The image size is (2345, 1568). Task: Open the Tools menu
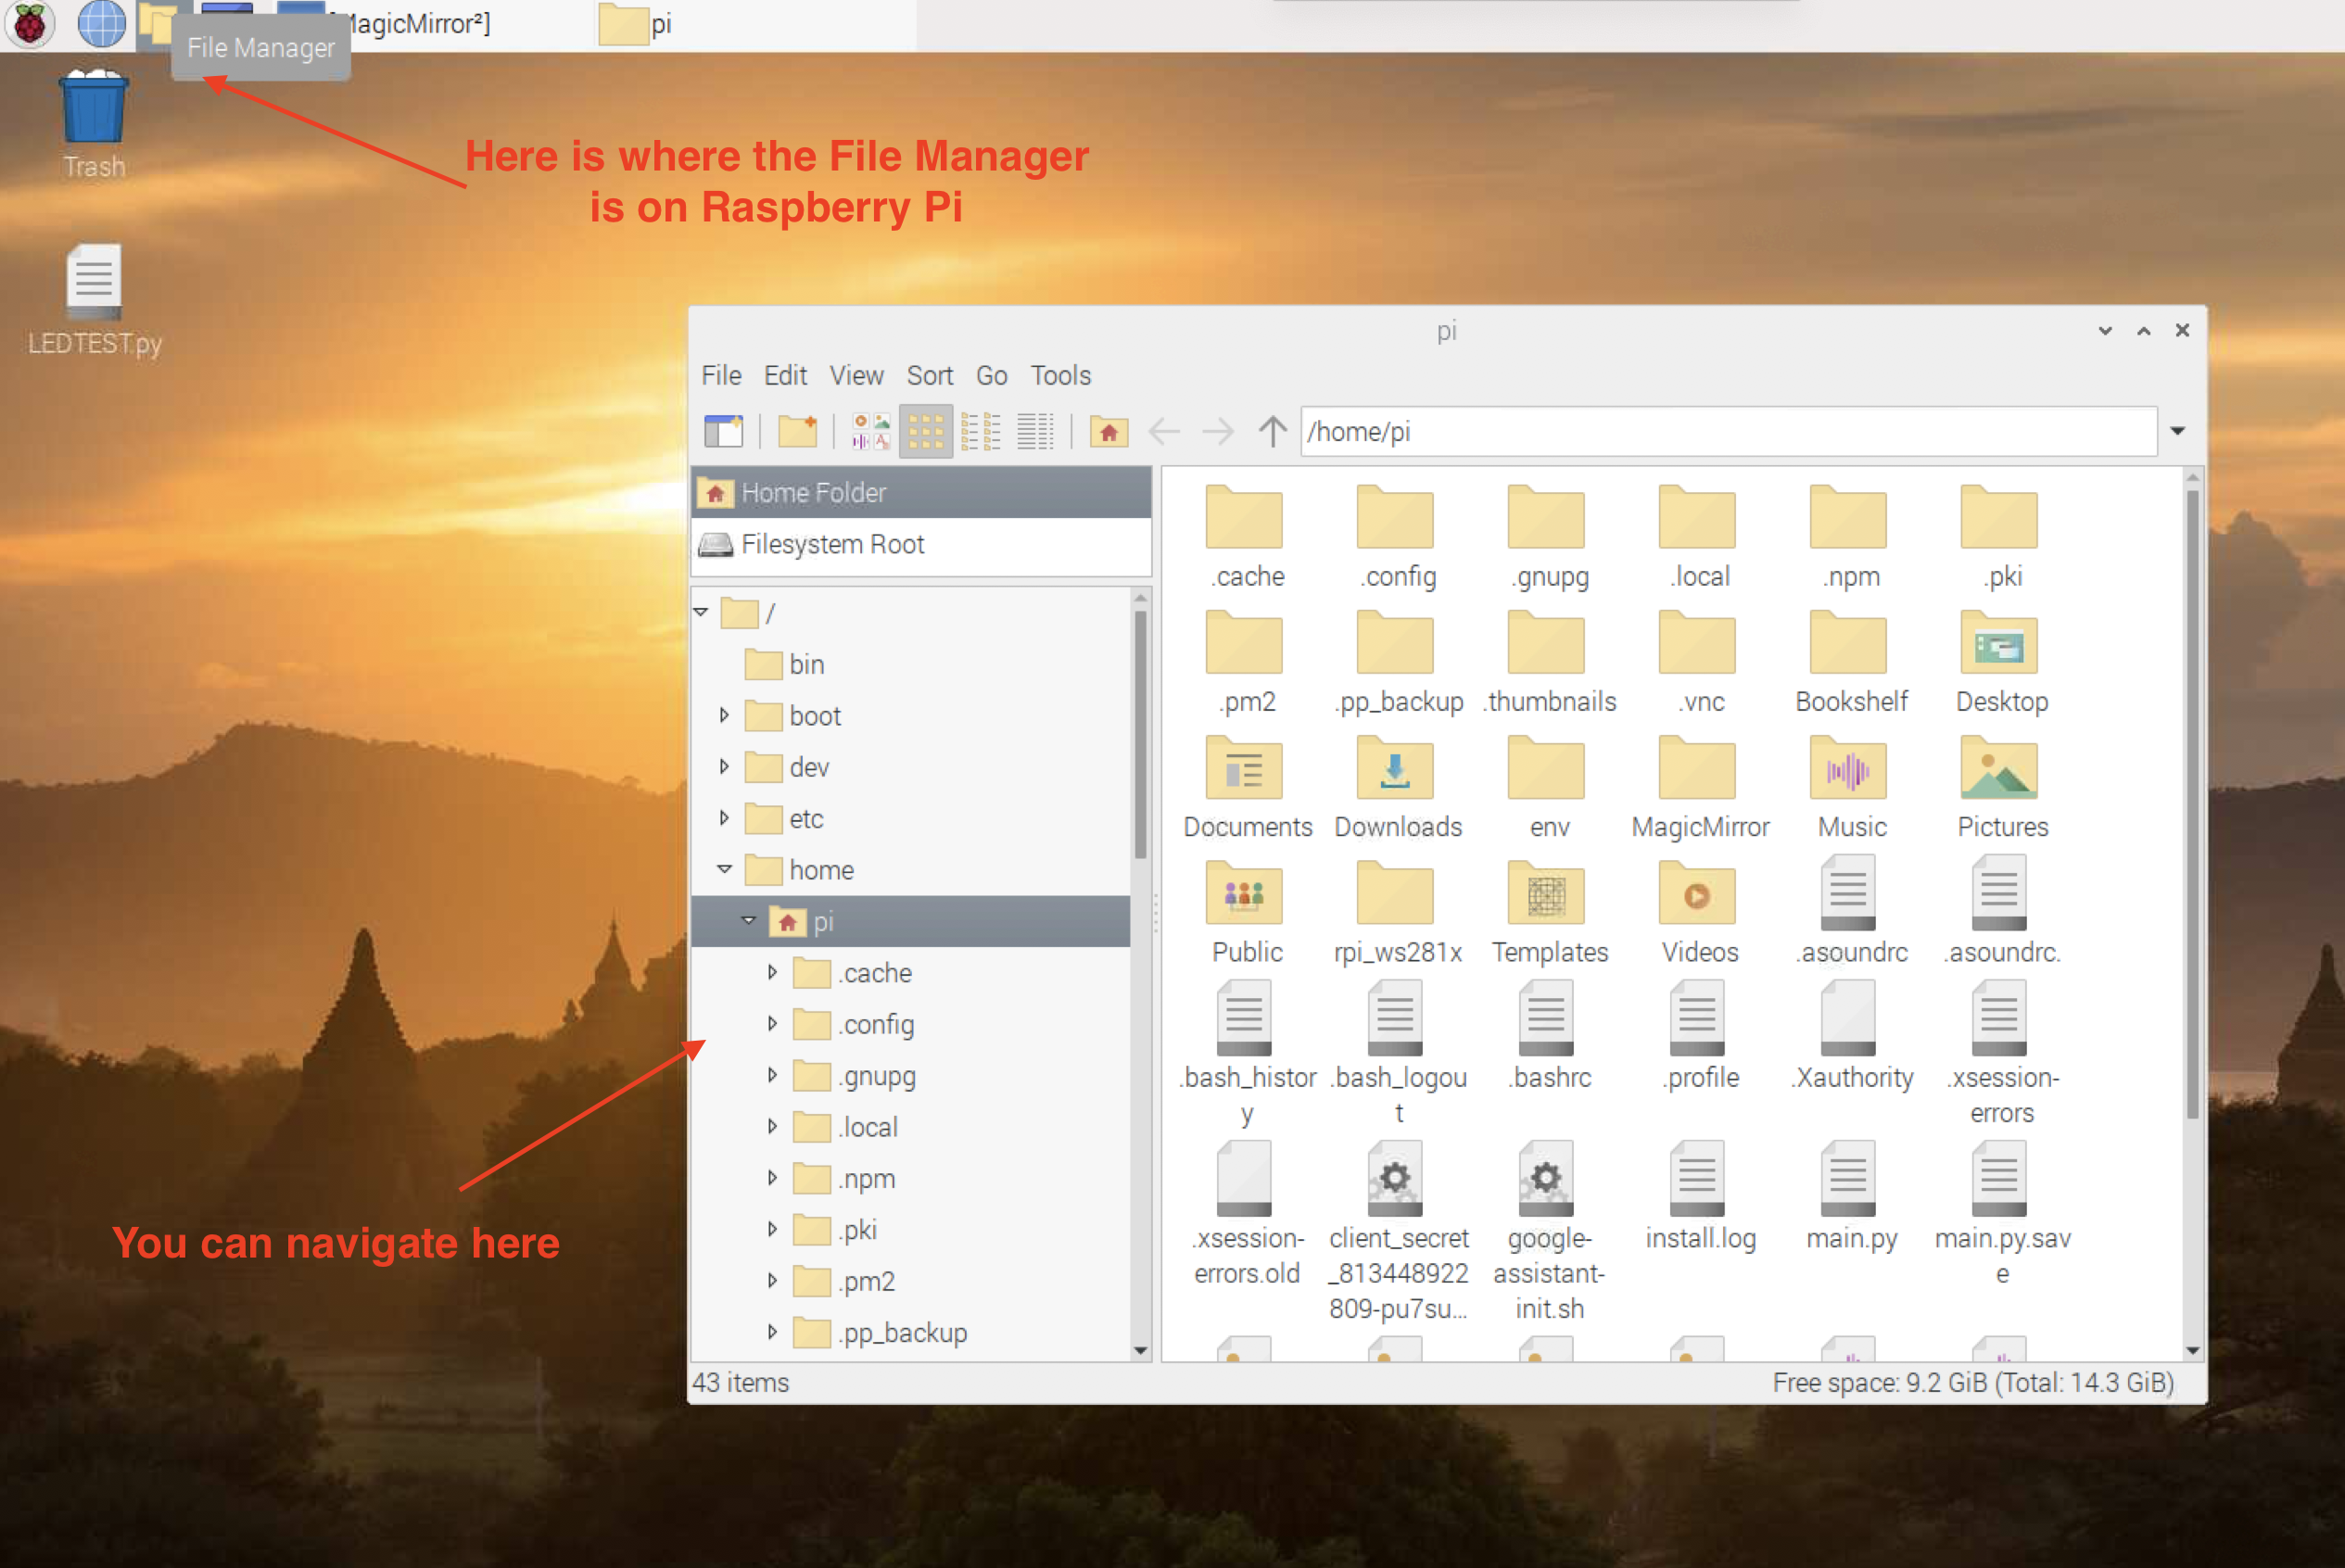(1062, 376)
